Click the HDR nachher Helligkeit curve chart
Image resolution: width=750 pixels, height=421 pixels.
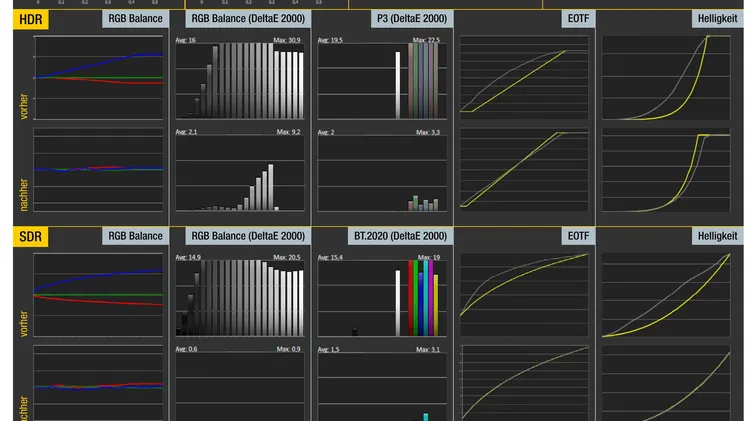point(670,170)
